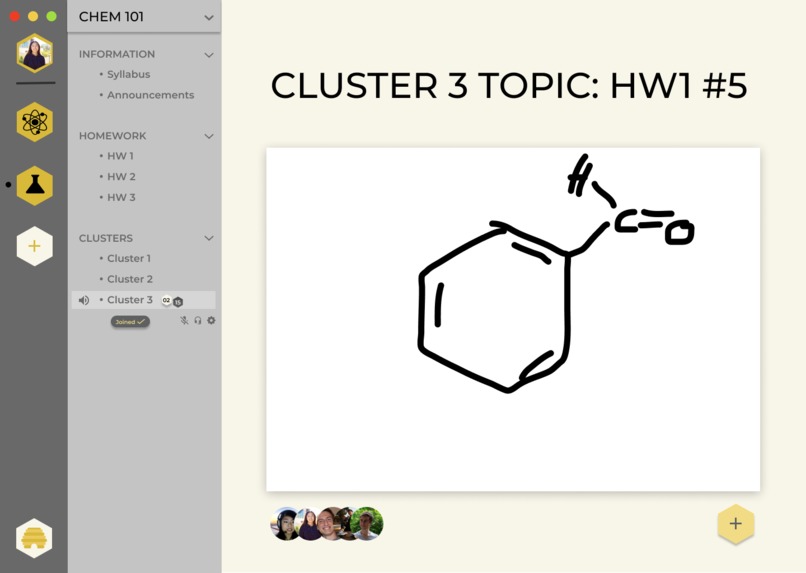
Task: Open the HW 3 channel
Action: [121, 197]
